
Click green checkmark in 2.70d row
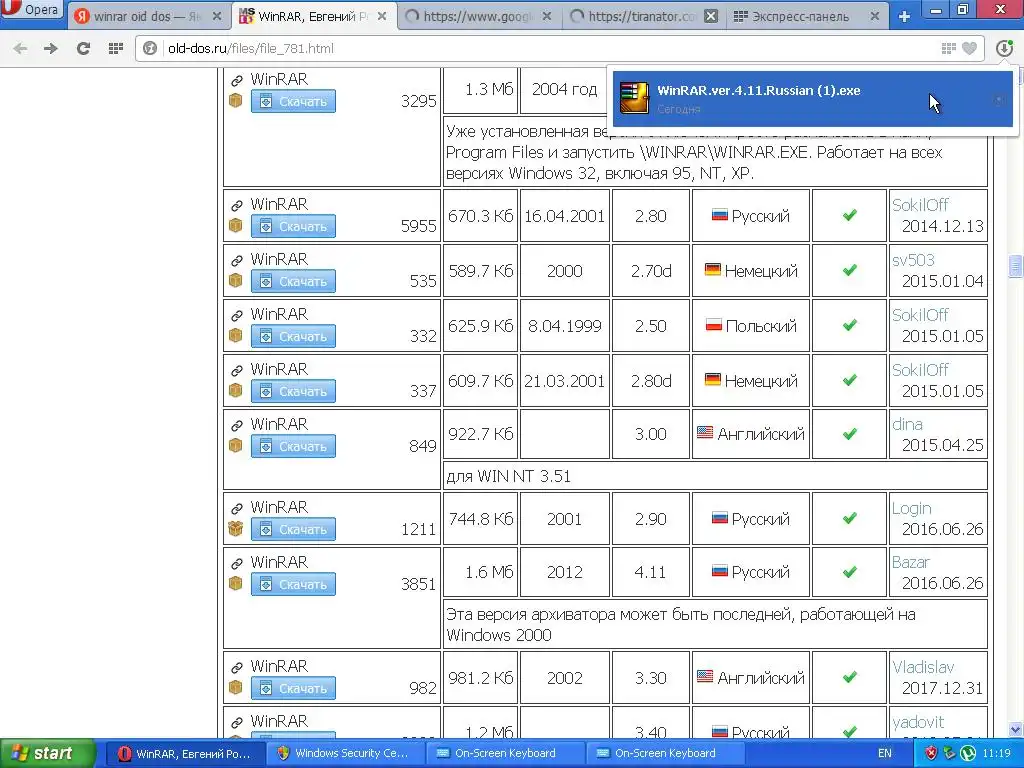point(850,270)
